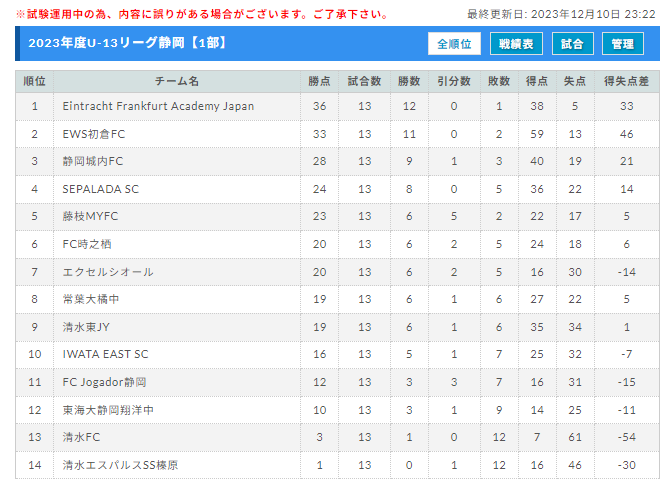Switch to the 戦績表 tab
Image resolution: width=667 pixels, height=485 pixels.
516,44
